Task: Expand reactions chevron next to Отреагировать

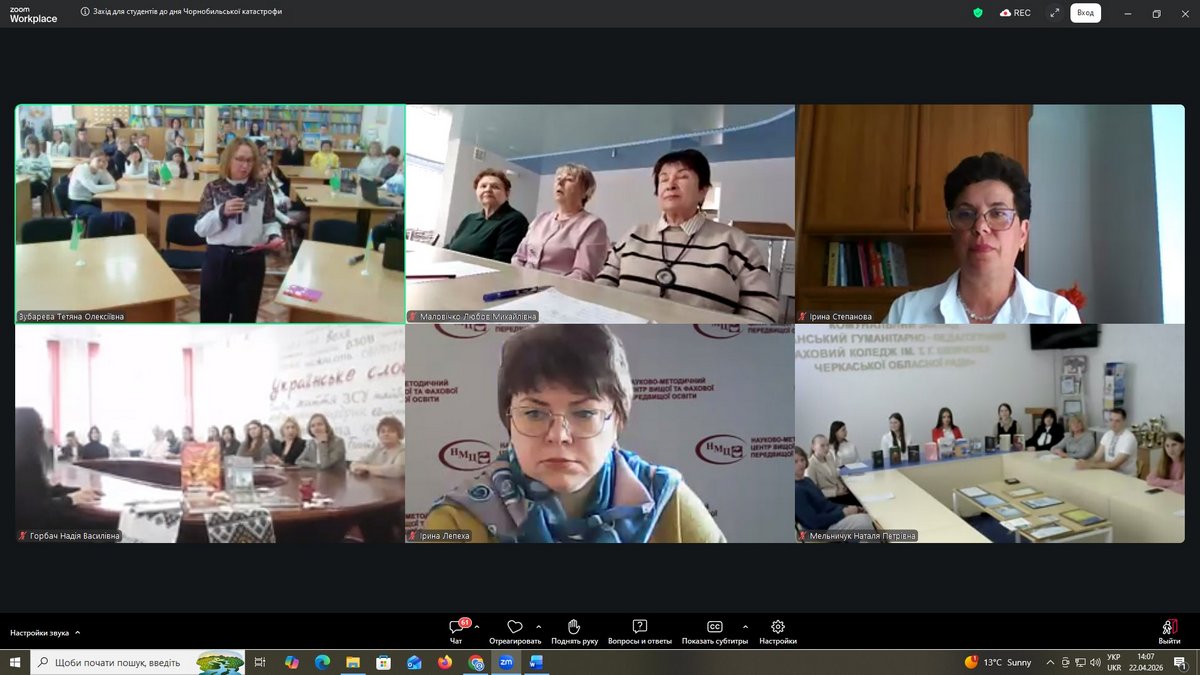Action: coord(539,627)
